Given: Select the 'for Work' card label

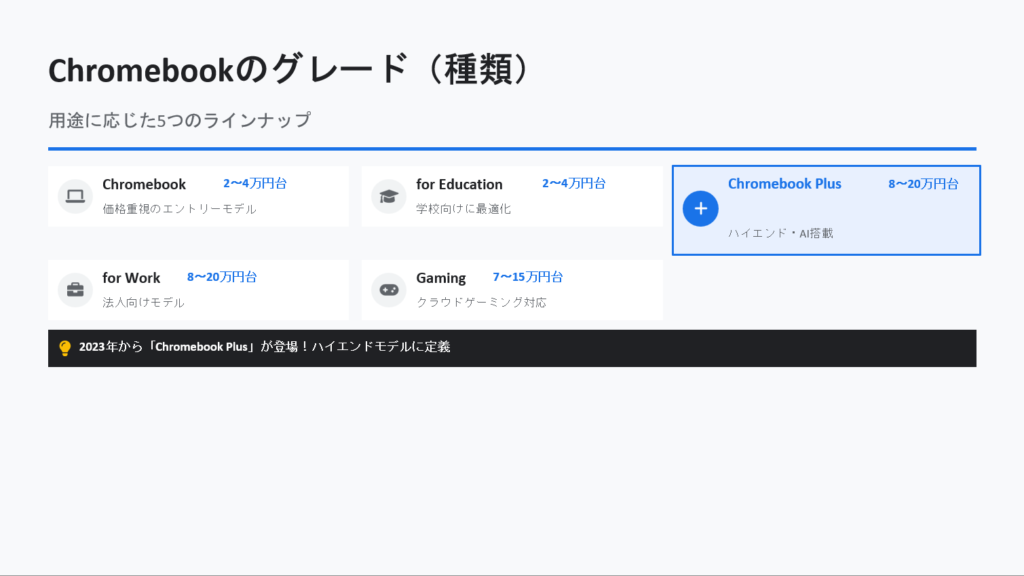Looking at the screenshot, I should 131,278.
